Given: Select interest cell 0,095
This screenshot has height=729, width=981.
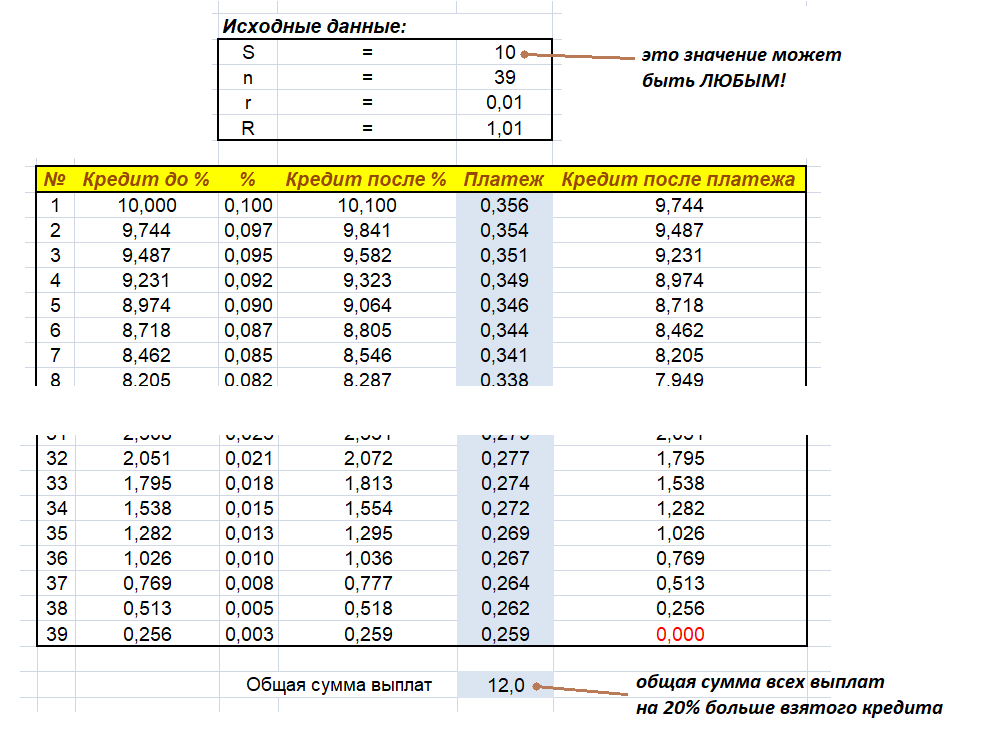Looking at the screenshot, I should [248, 255].
